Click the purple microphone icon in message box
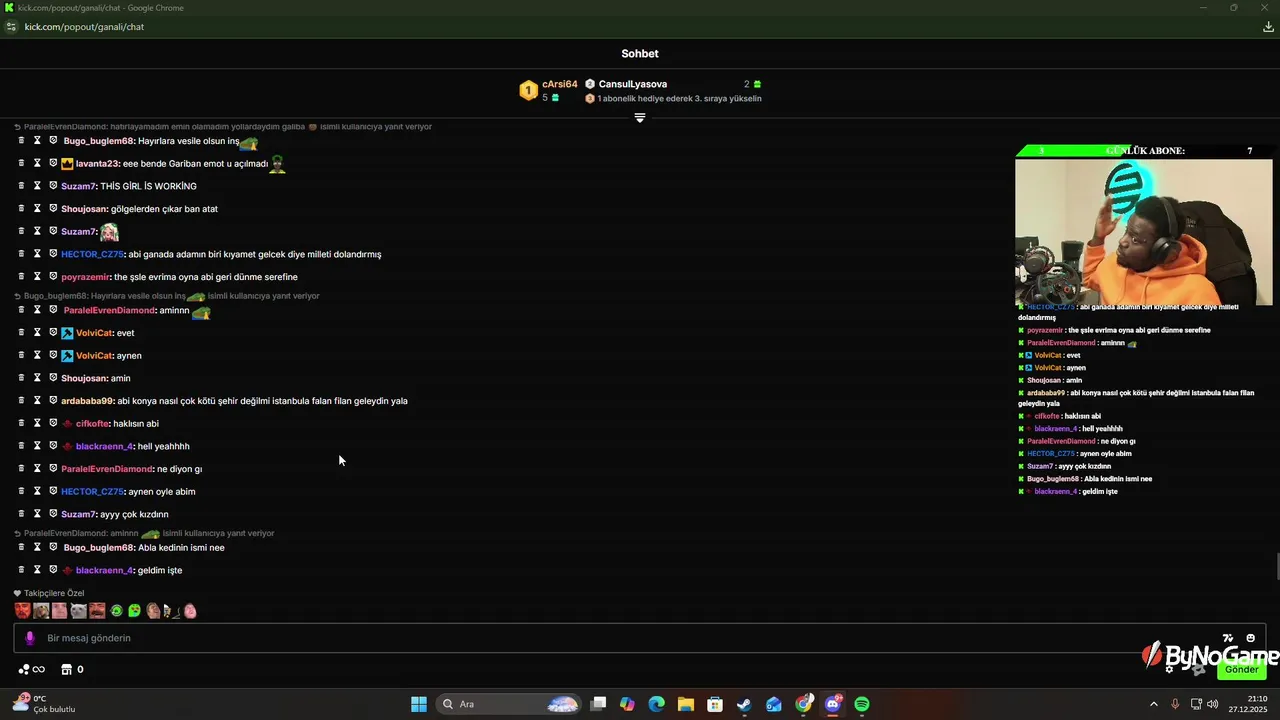1280x720 pixels. [30, 638]
